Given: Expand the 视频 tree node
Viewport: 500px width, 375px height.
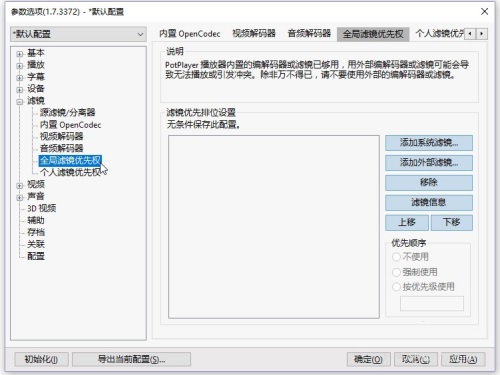Looking at the screenshot, I should coord(20,185).
